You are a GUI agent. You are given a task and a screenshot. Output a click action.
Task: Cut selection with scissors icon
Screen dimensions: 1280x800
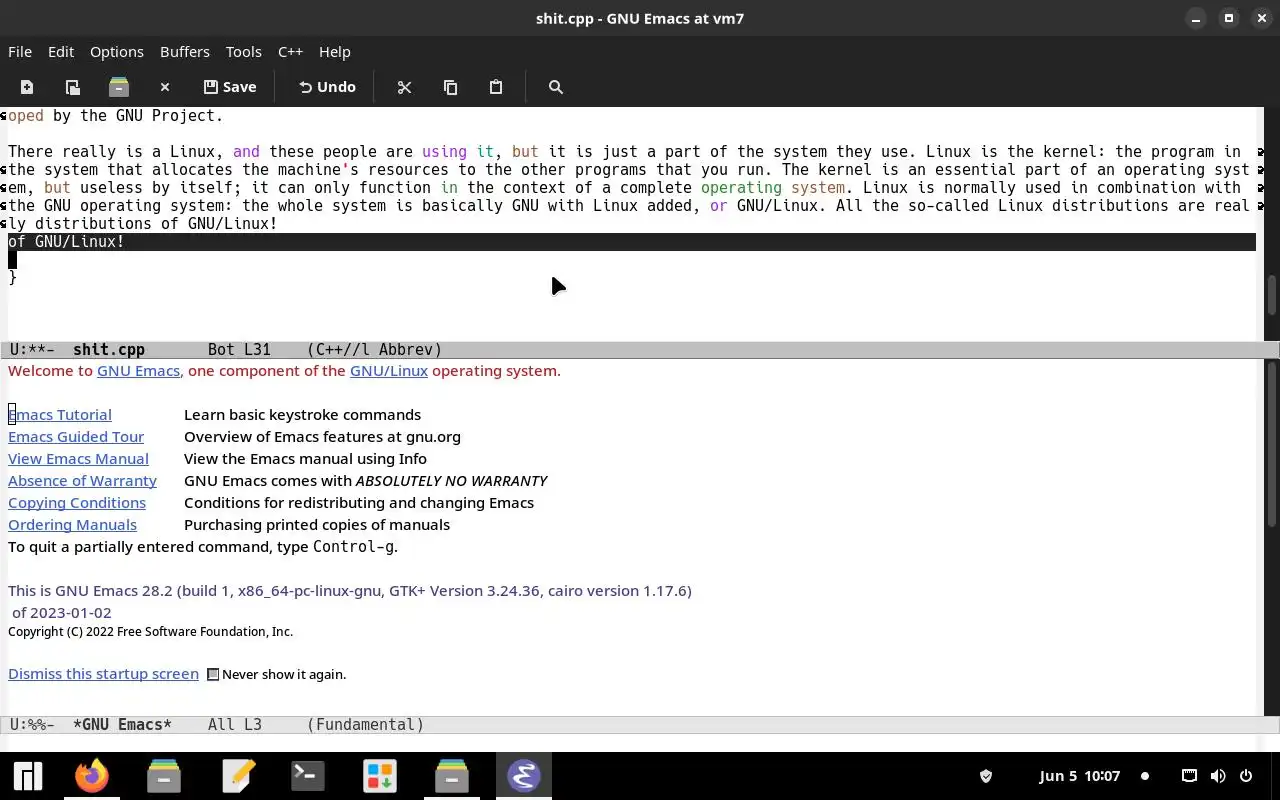point(404,87)
